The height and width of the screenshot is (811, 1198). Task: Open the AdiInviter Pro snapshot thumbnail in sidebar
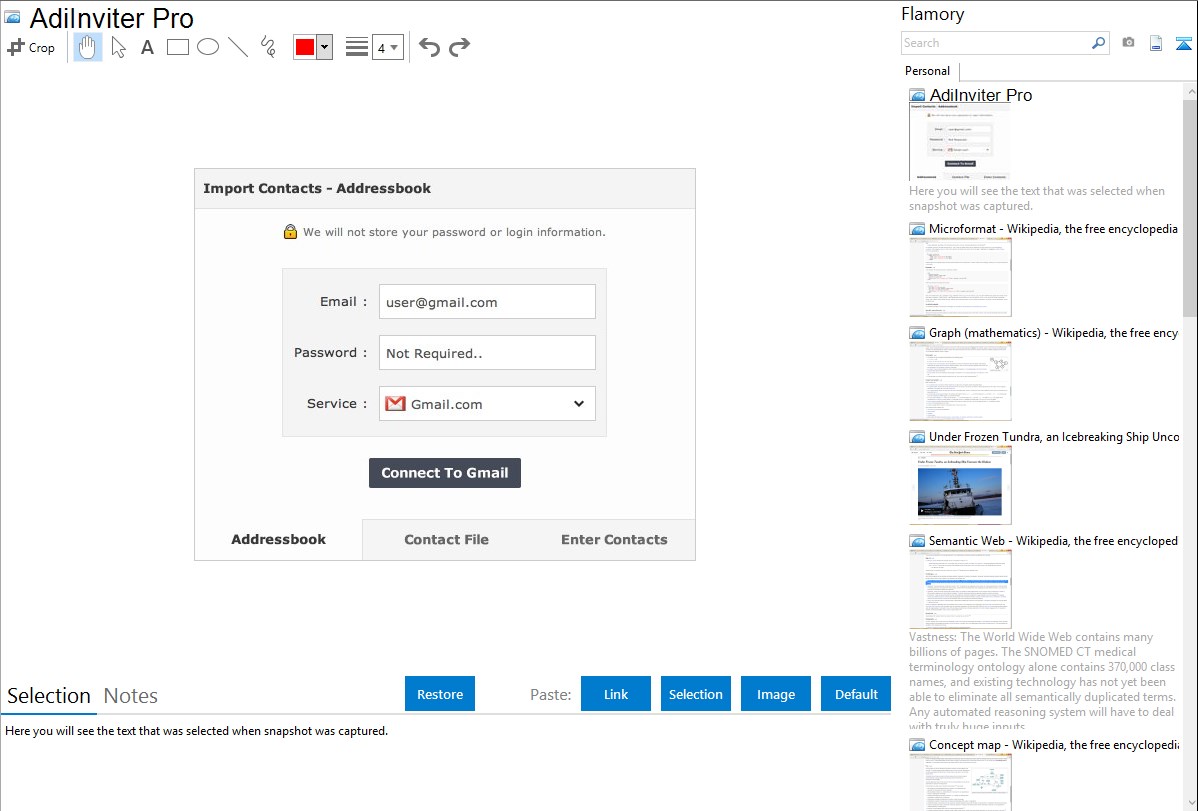tap(960, 141)
